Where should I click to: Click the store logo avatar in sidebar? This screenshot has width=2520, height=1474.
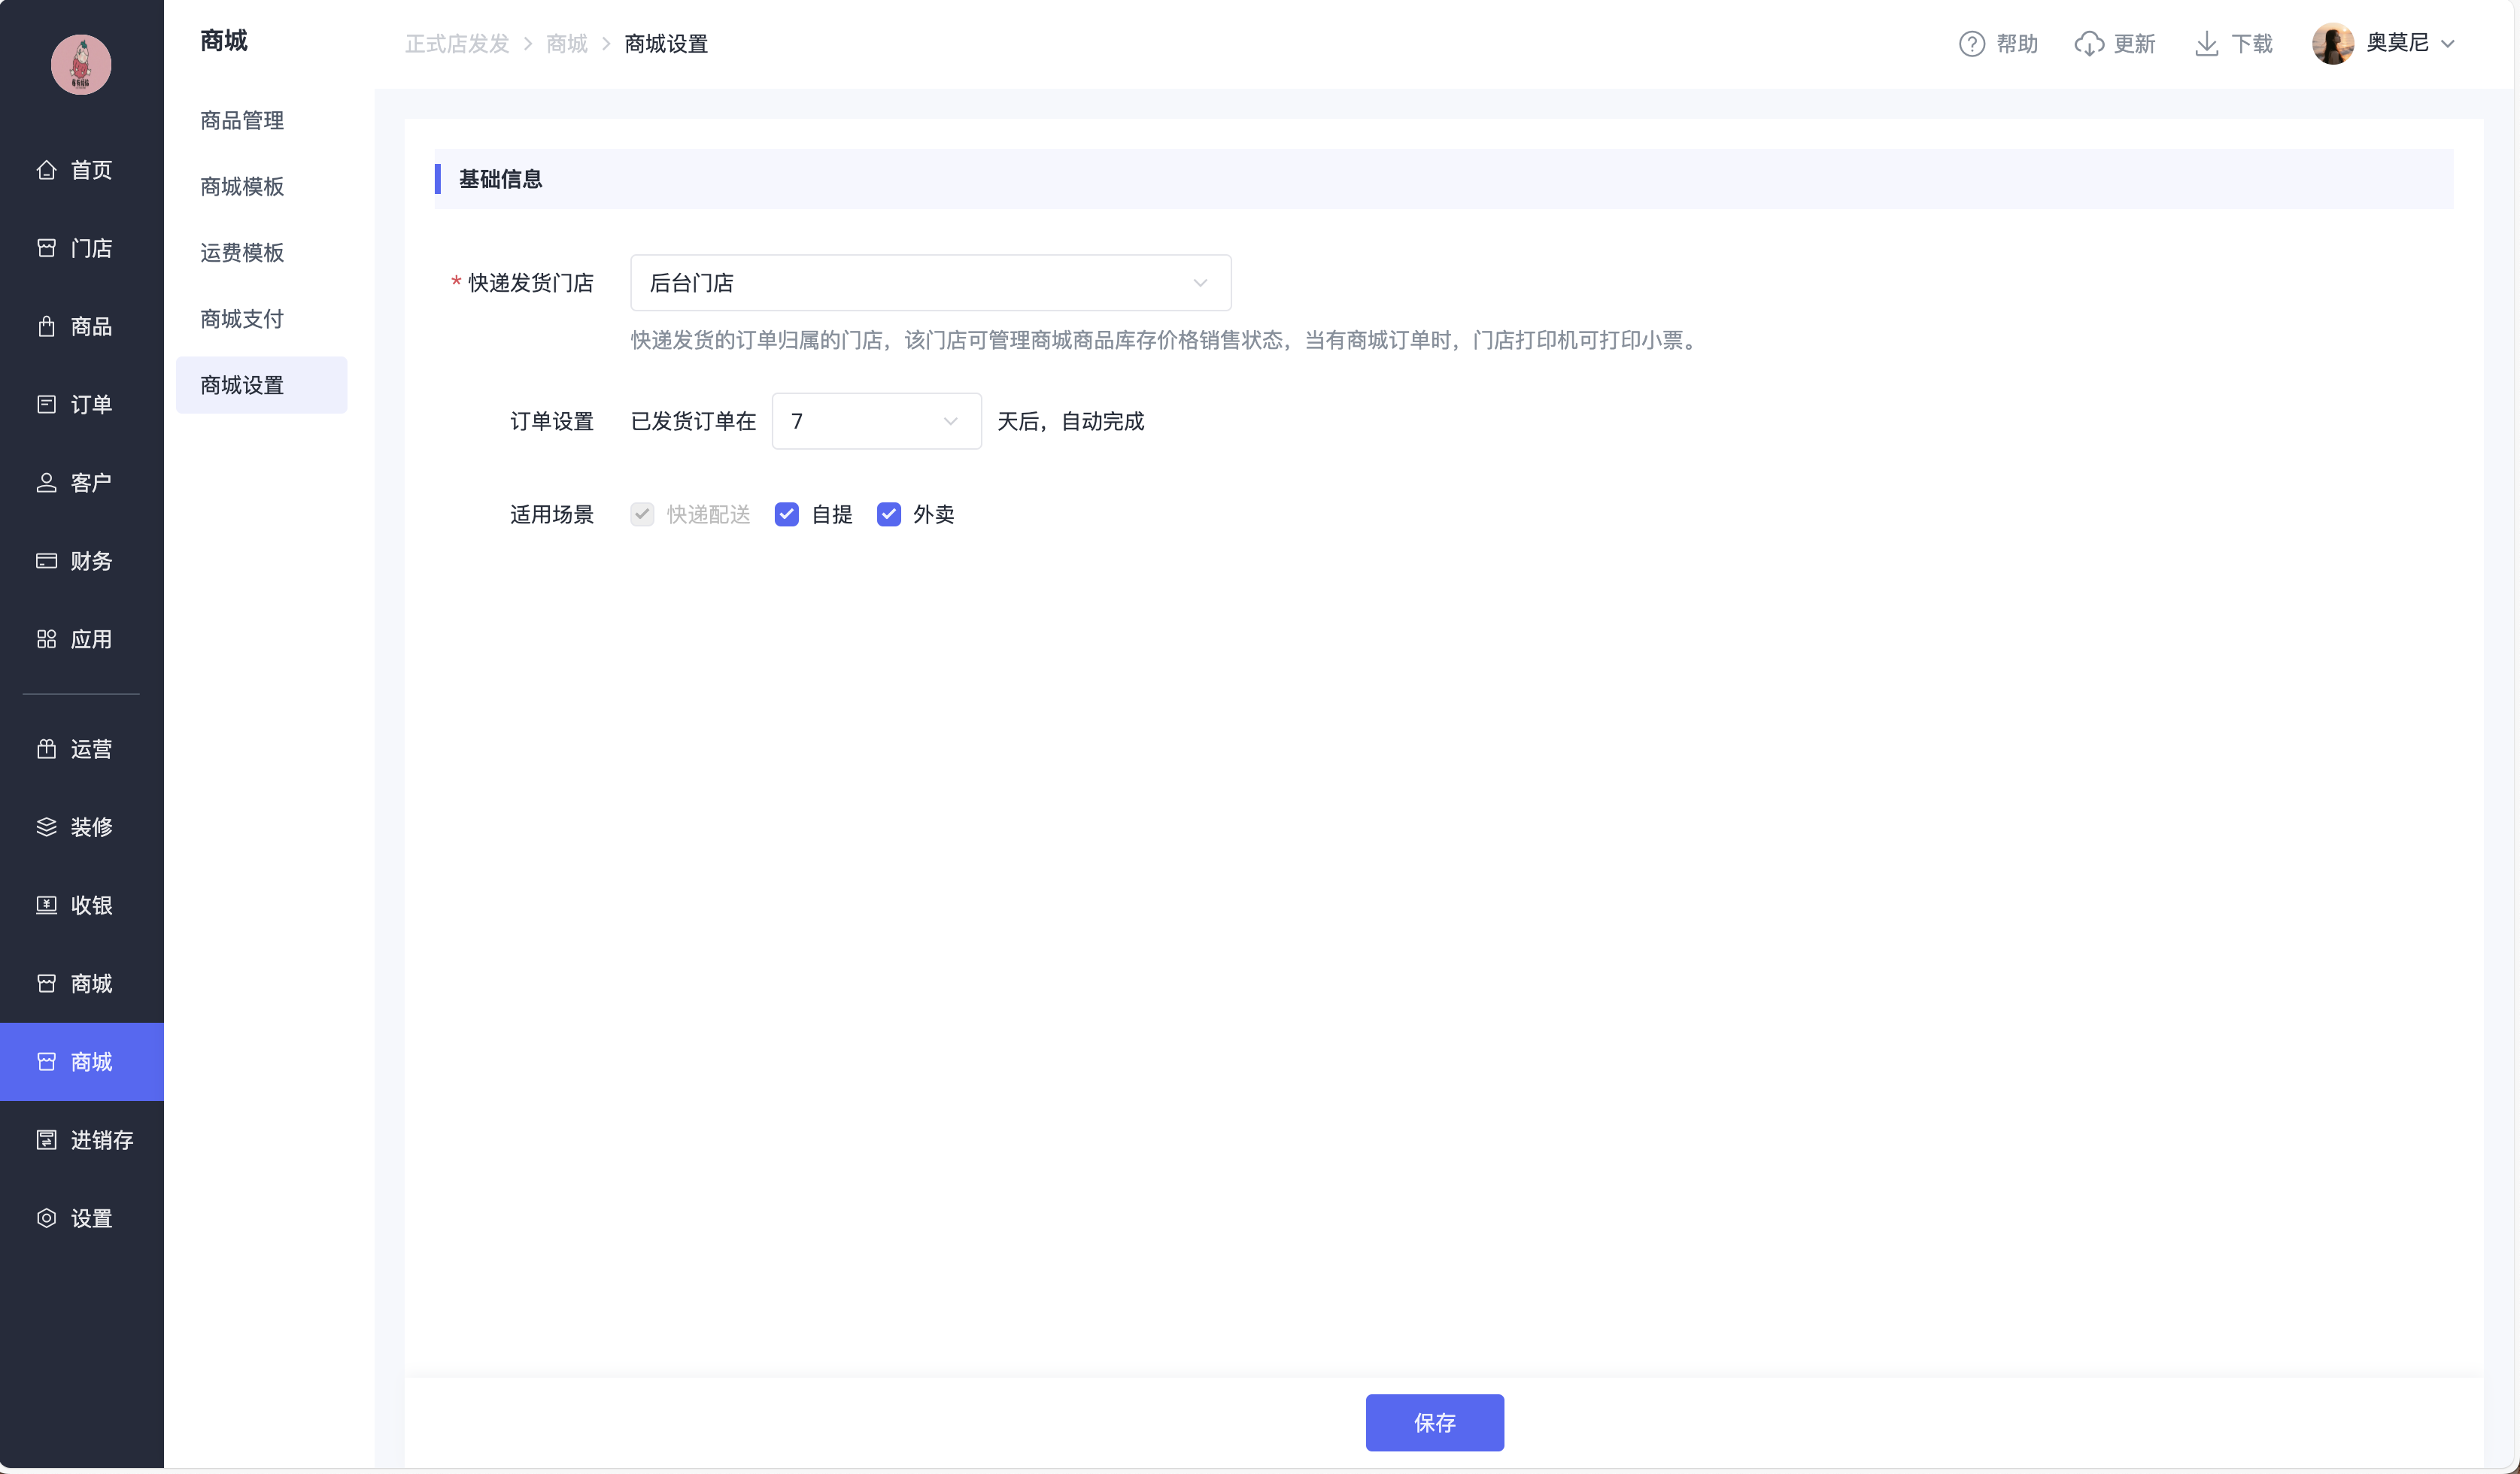tap(81, 65)
